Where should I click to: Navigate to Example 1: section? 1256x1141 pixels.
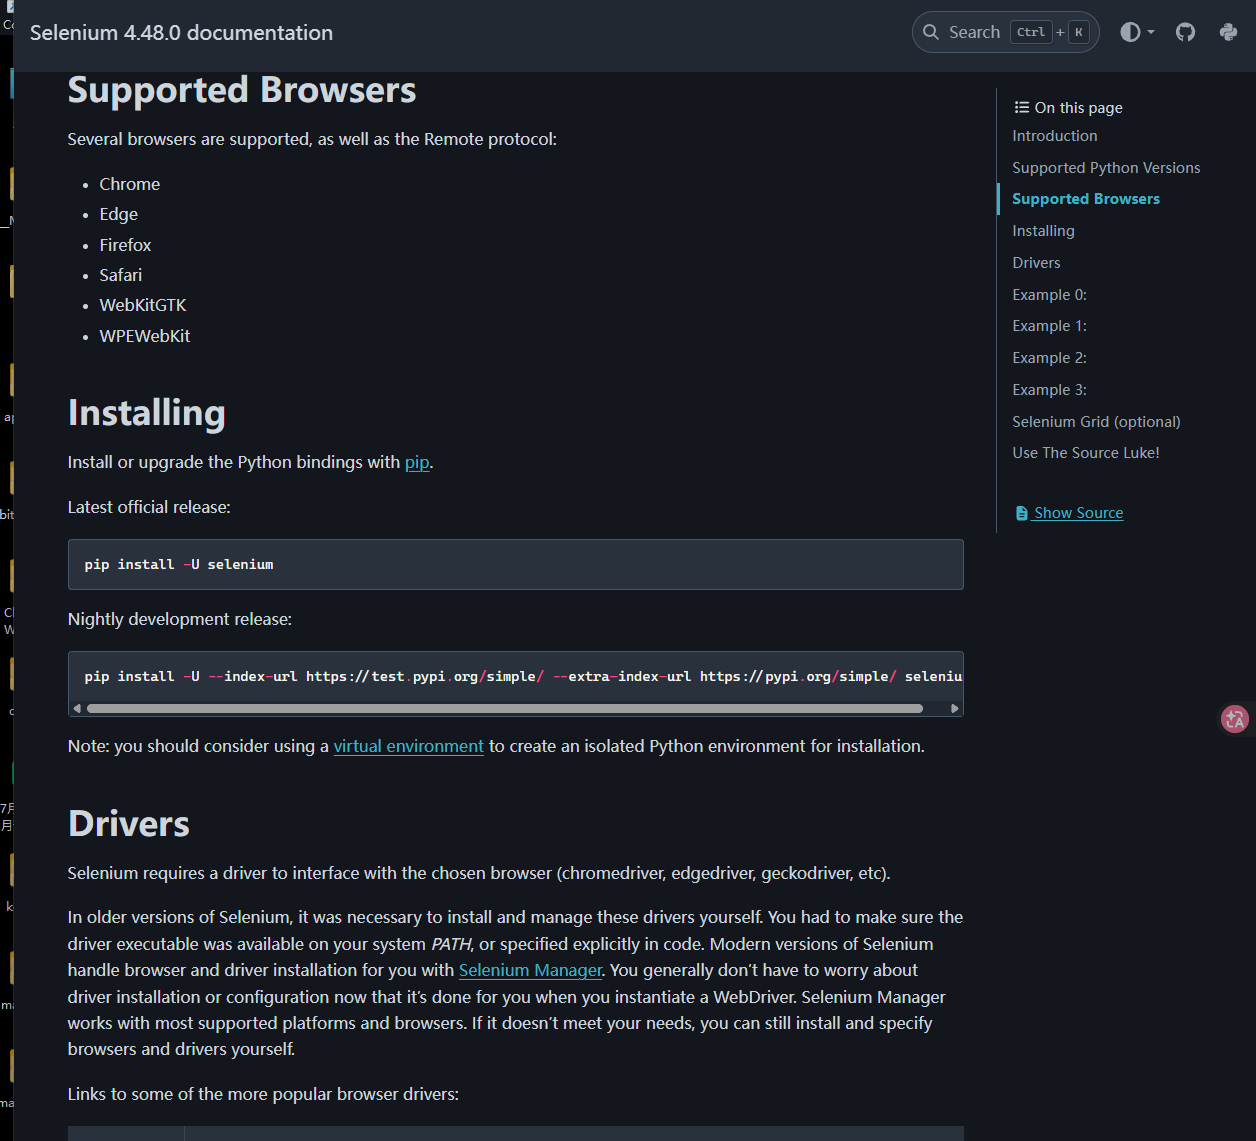[x=1049, y=326]
